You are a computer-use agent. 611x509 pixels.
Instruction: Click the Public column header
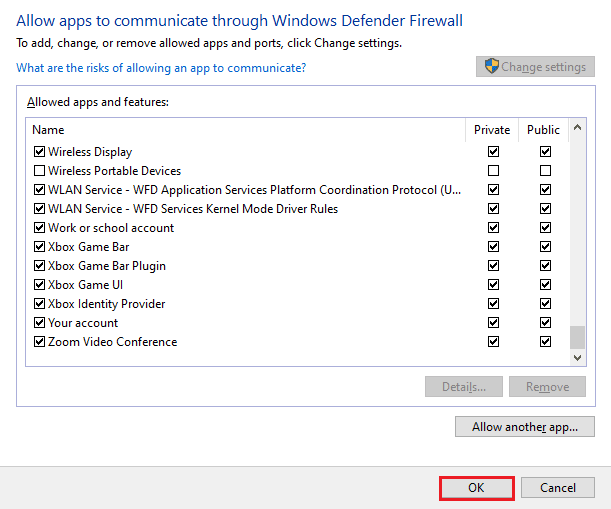pos(543,130)
